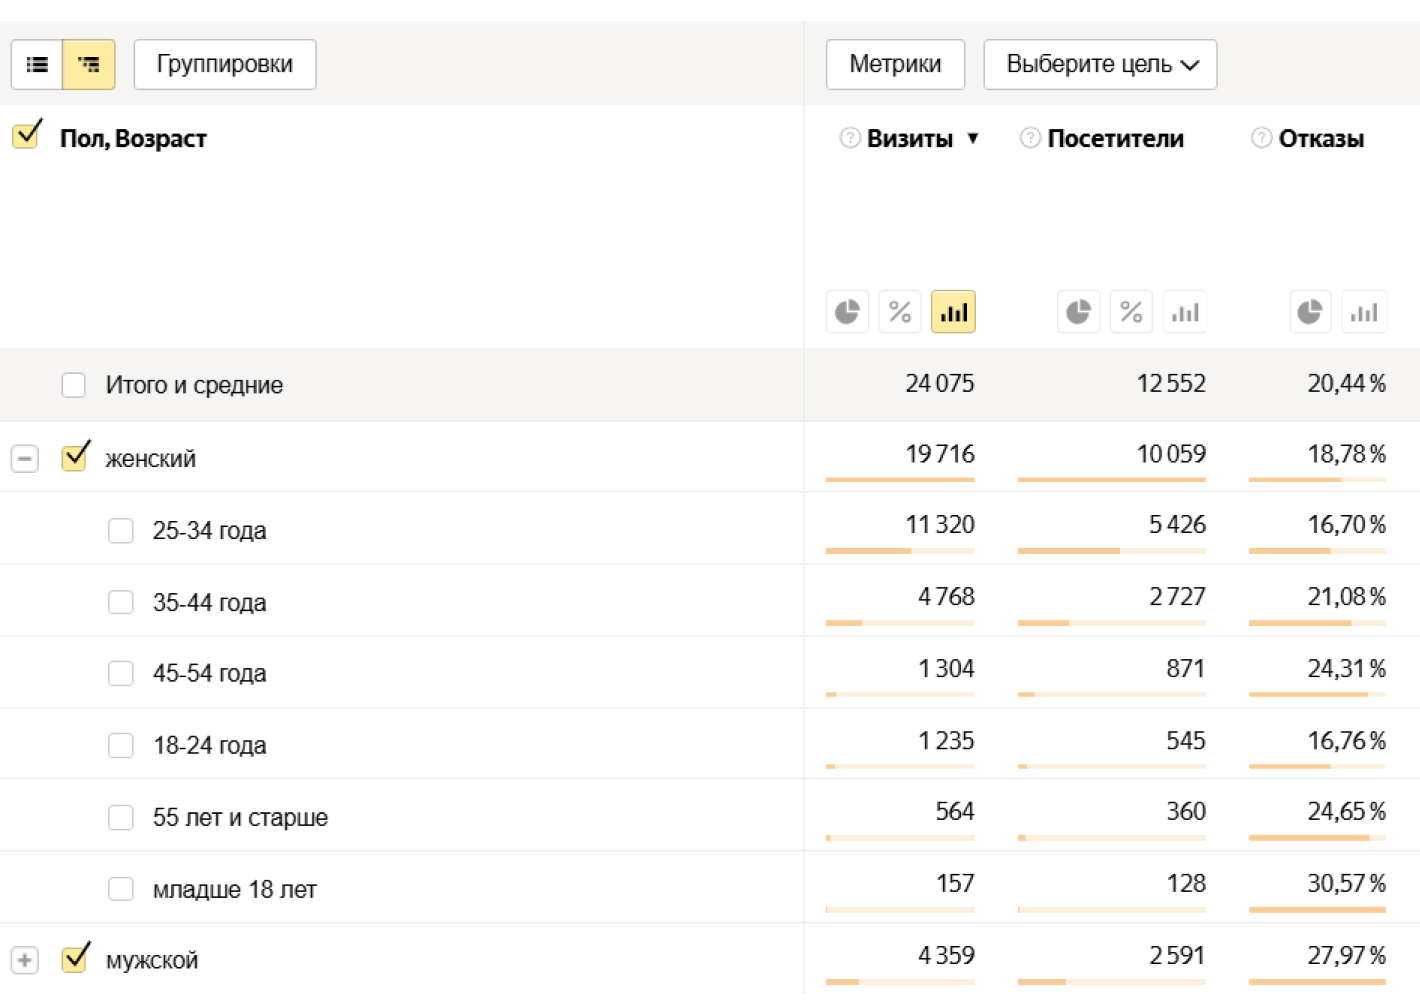1420x1000 pixels.
Task: Check the Итого и средние checkbox
Action: click(73, 385)
